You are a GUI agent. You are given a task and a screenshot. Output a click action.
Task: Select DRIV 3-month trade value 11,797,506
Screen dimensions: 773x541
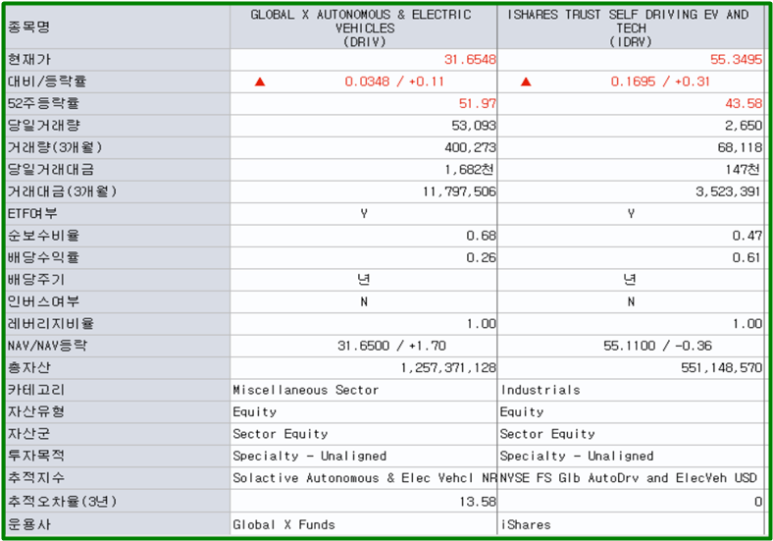pos(459,191)
